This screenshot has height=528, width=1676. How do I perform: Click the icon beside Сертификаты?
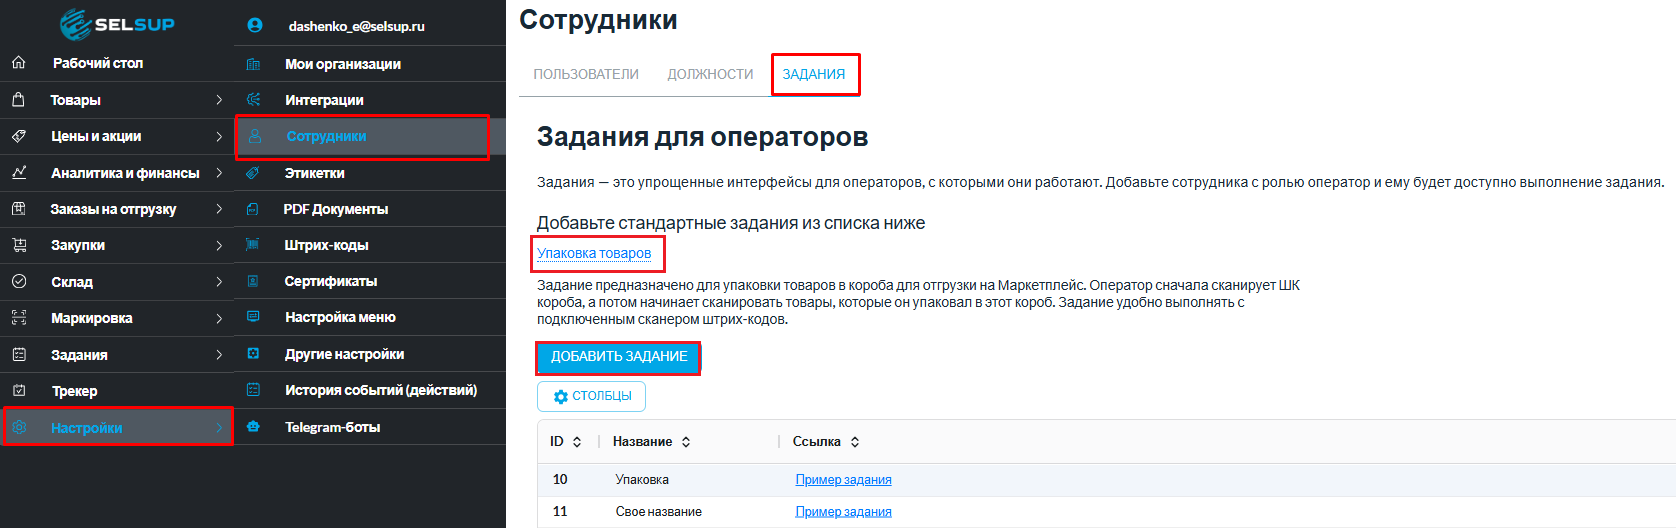[x=254, y=281]
